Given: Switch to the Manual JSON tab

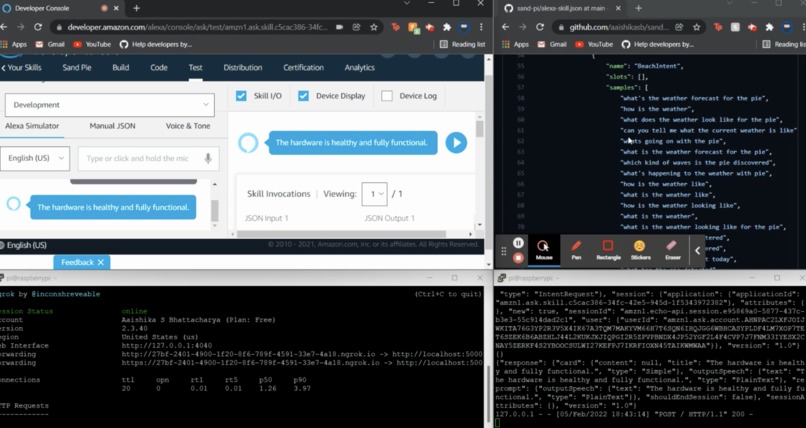Looking at the screenshot, I should pos(112,126).
